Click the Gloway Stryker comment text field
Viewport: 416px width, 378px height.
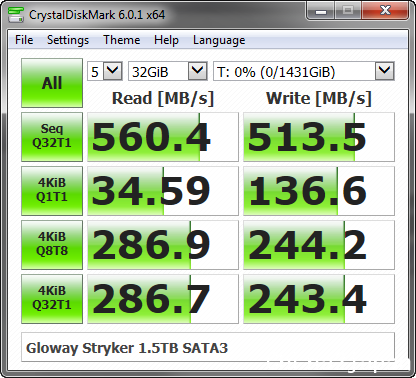pyautogui.click(x=208, y=347)
